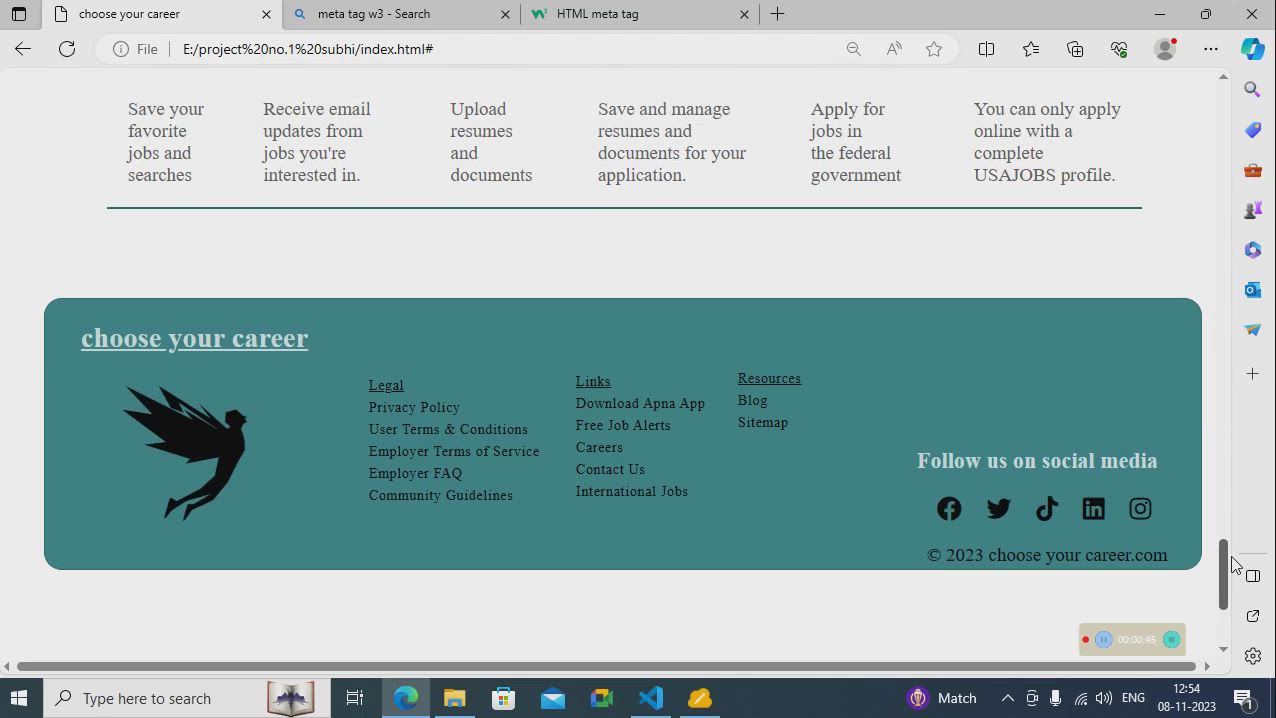Open browser Collections

(1075, 49)
